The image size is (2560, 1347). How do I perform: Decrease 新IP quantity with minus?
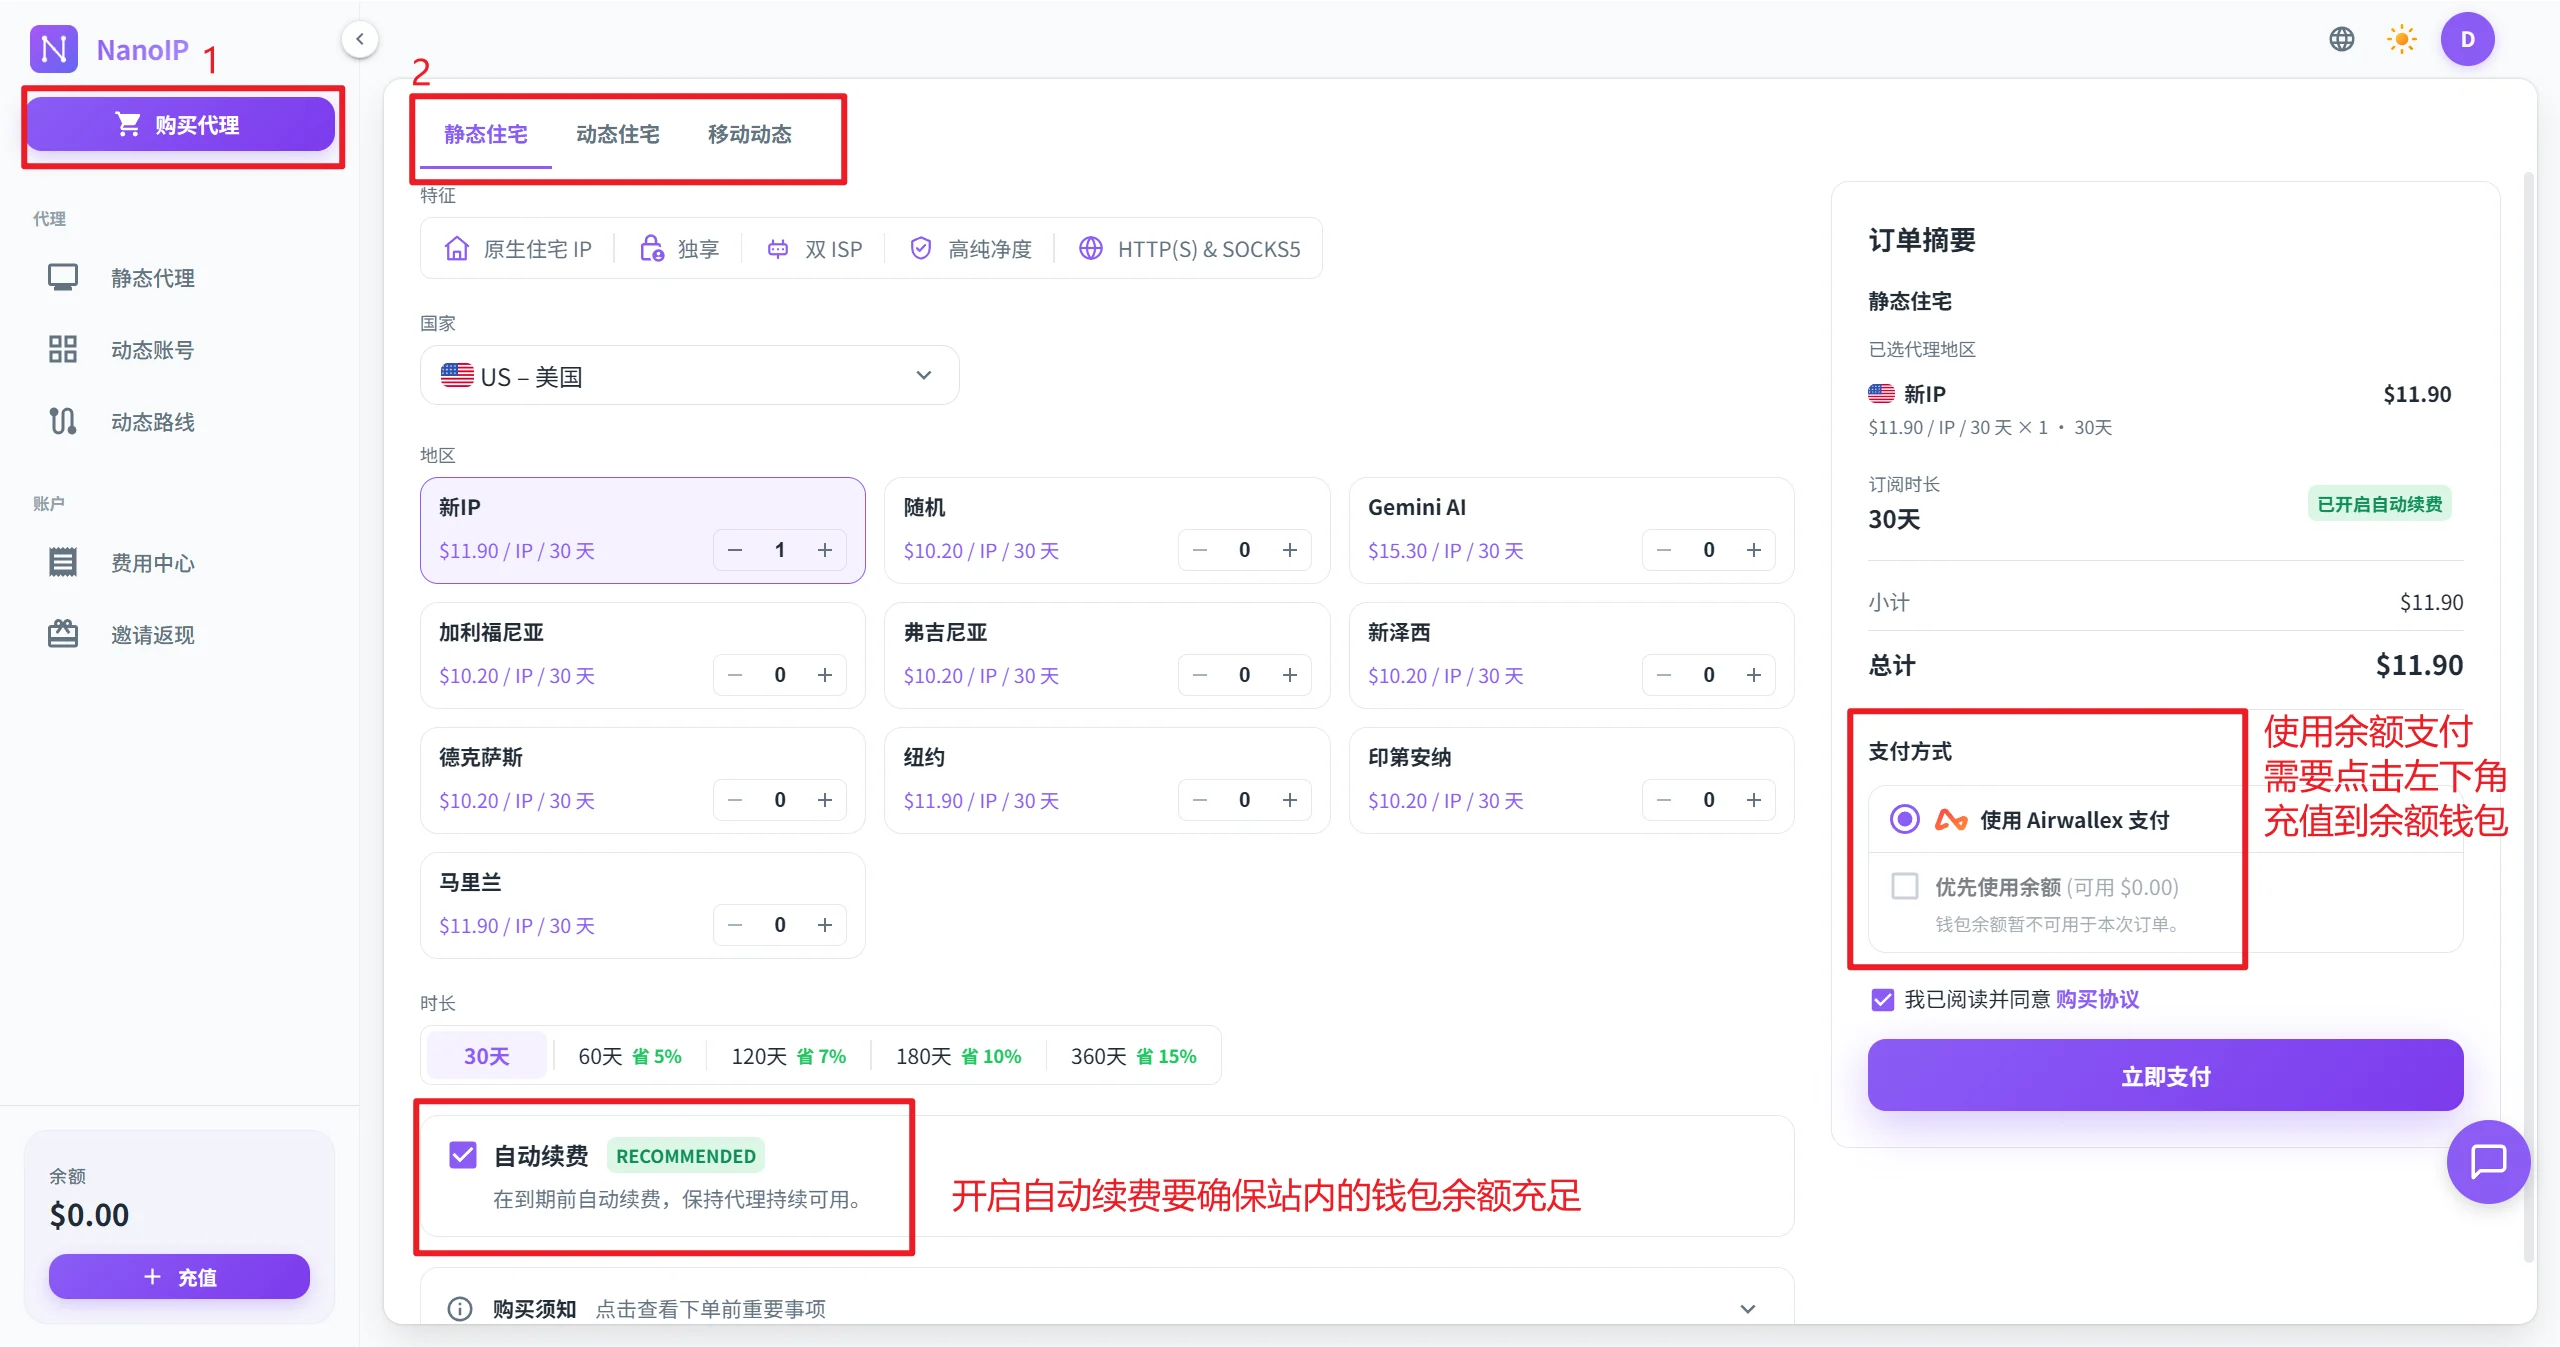(735, 550)
